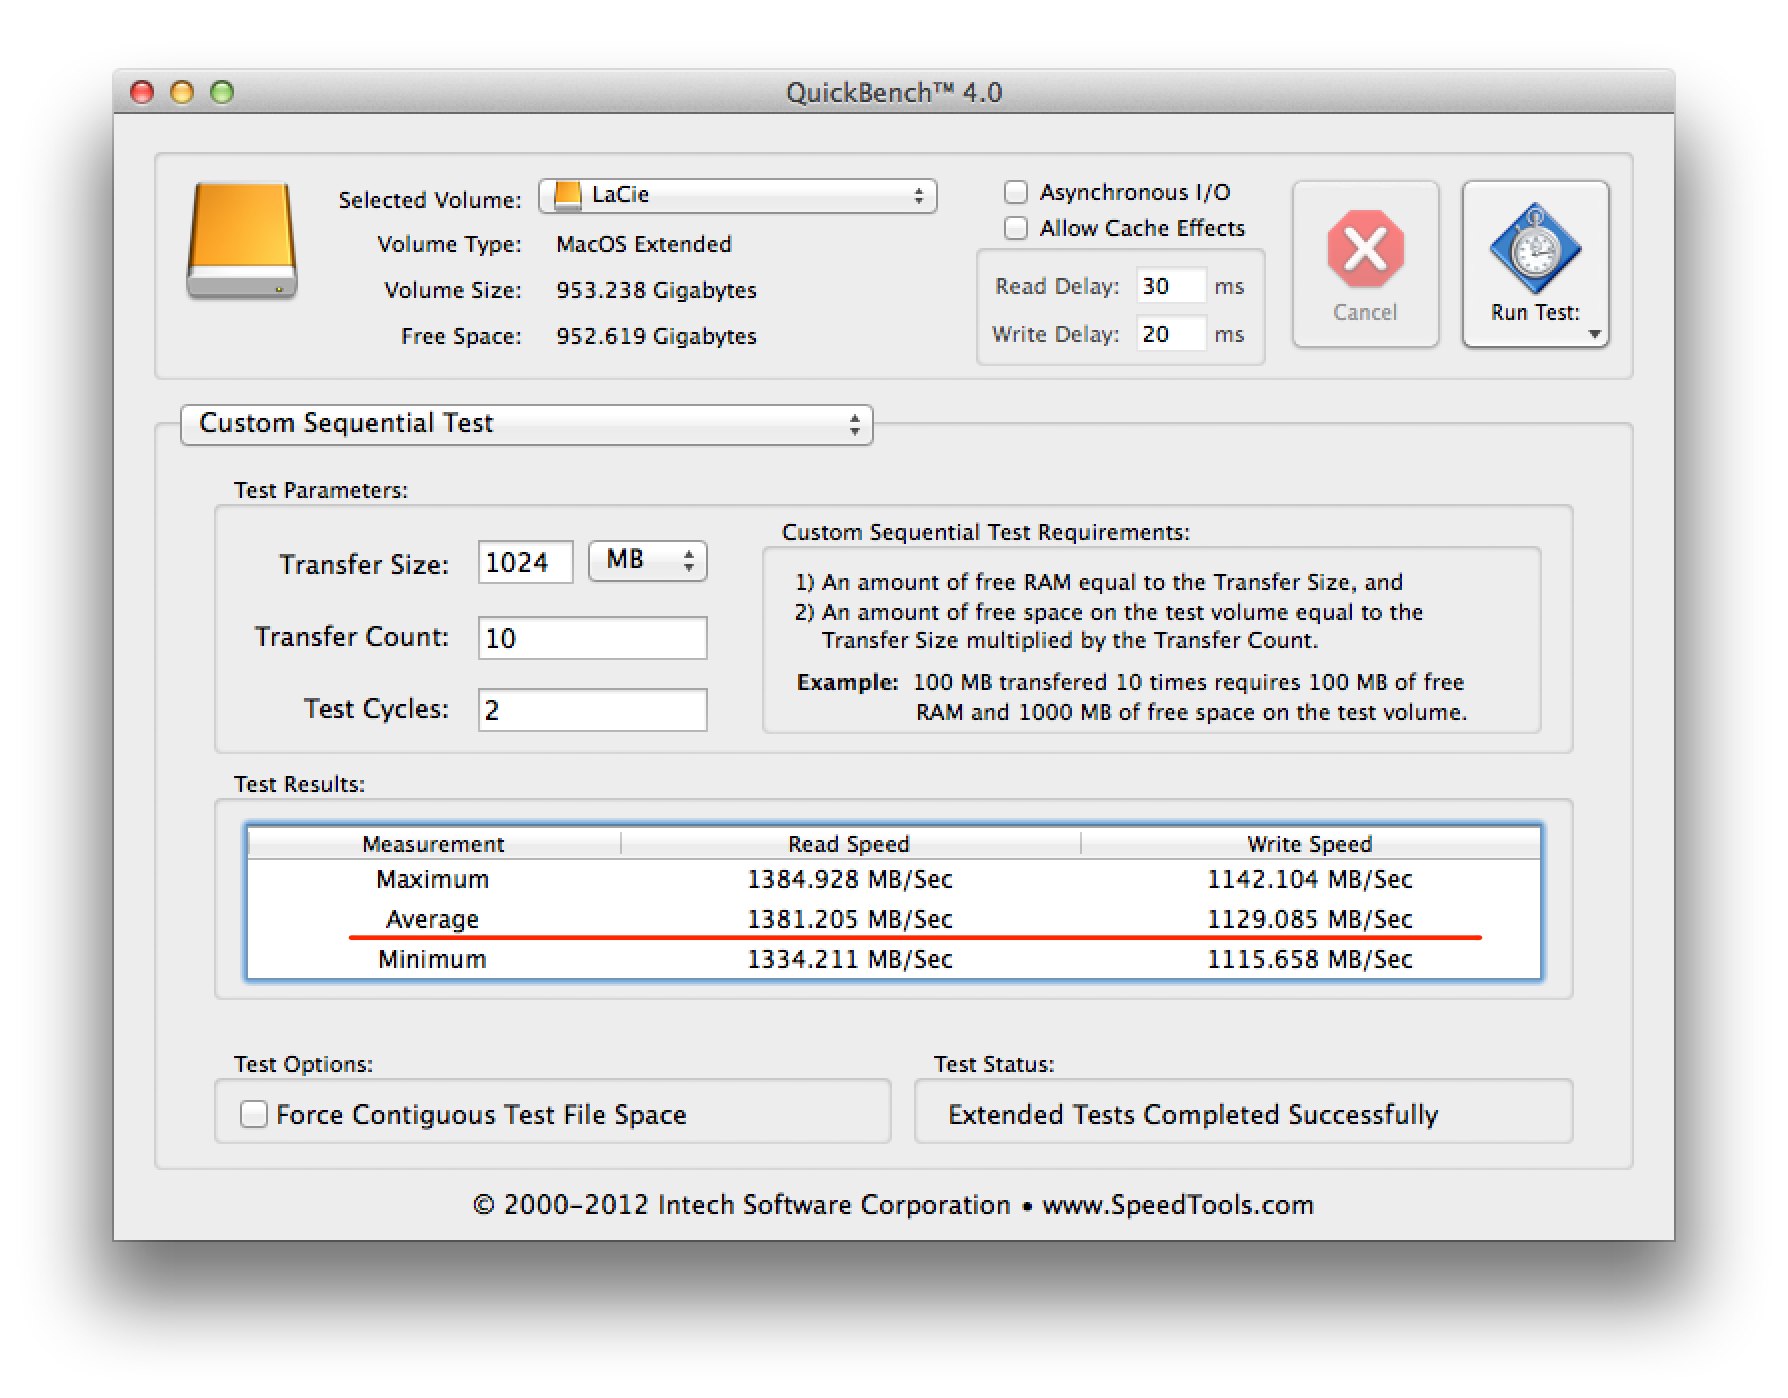Viewport: 1788px width, 1398px height.
Task: Open the MB transfer size unit dropdown
Action: coord(648,560)
